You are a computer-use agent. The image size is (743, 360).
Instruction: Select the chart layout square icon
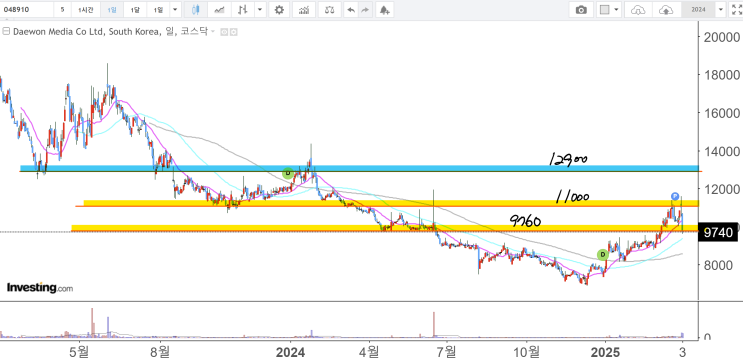[604, 9]
